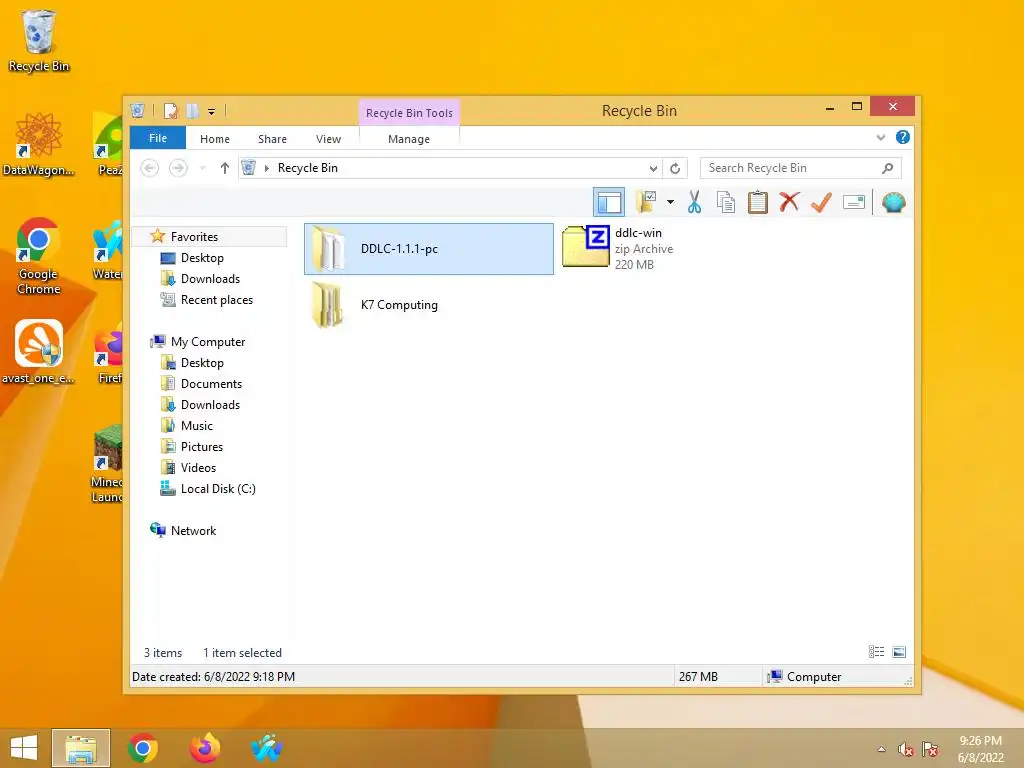The height and width of the screenshot is (768, 1024).
Task: Open the Customize Quick Access Toolbar dropdown
Action: tap(212, 112)
